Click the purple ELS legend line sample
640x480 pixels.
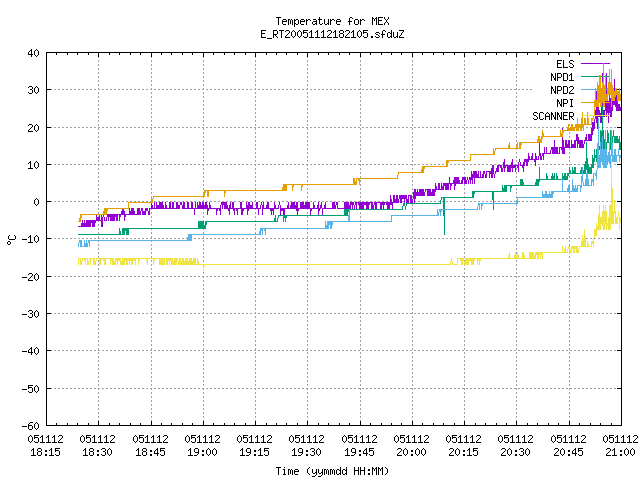(595, 64)
